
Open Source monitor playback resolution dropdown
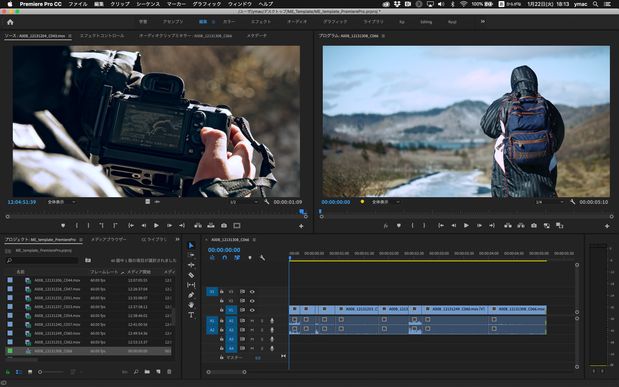click(244, 202)
